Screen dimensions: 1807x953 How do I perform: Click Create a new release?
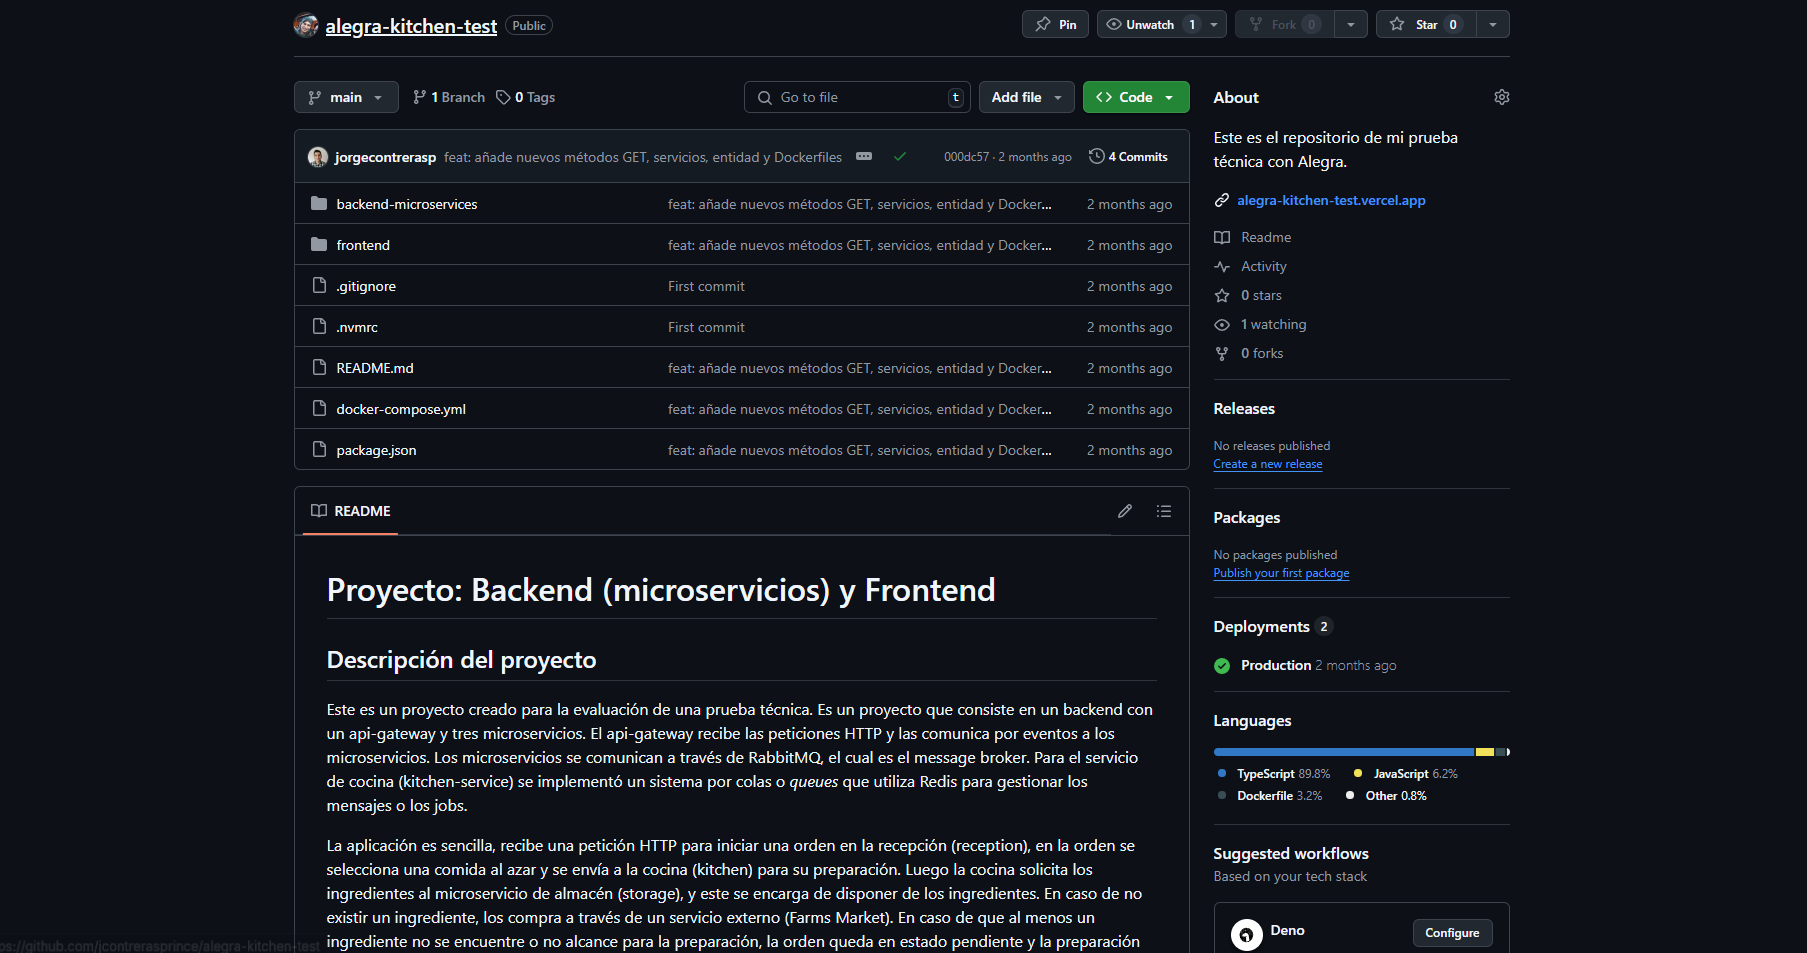click(x=1268, y=464)
